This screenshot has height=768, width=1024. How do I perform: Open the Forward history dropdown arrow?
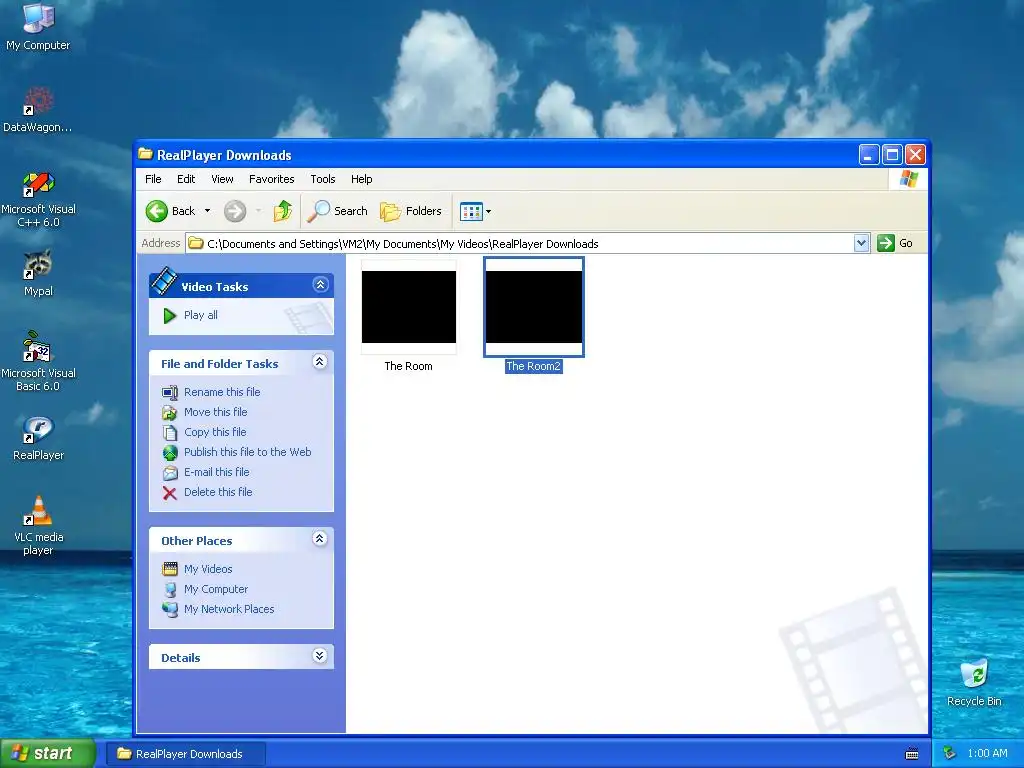[259, 211]
